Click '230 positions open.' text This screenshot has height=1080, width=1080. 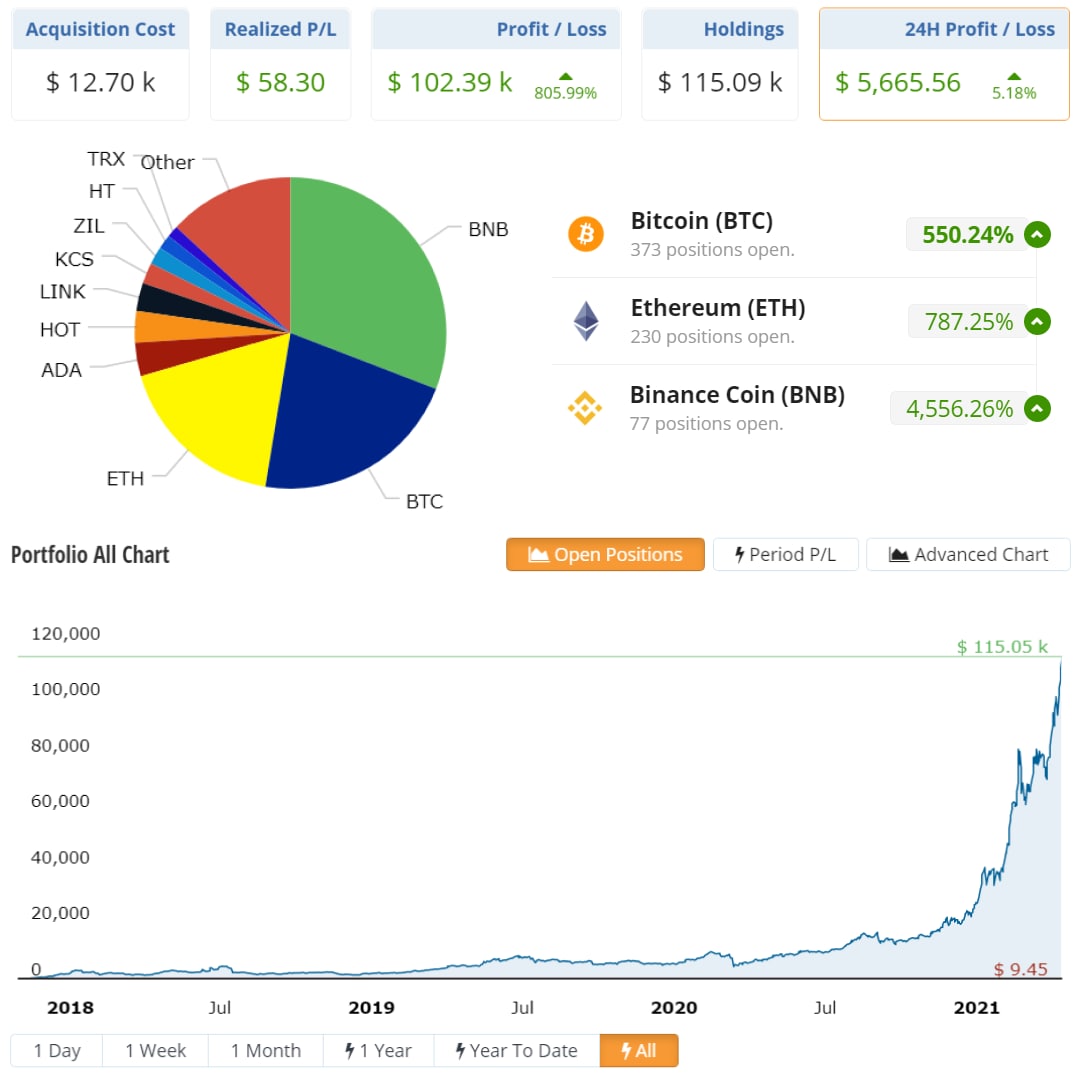pos(712,337)
